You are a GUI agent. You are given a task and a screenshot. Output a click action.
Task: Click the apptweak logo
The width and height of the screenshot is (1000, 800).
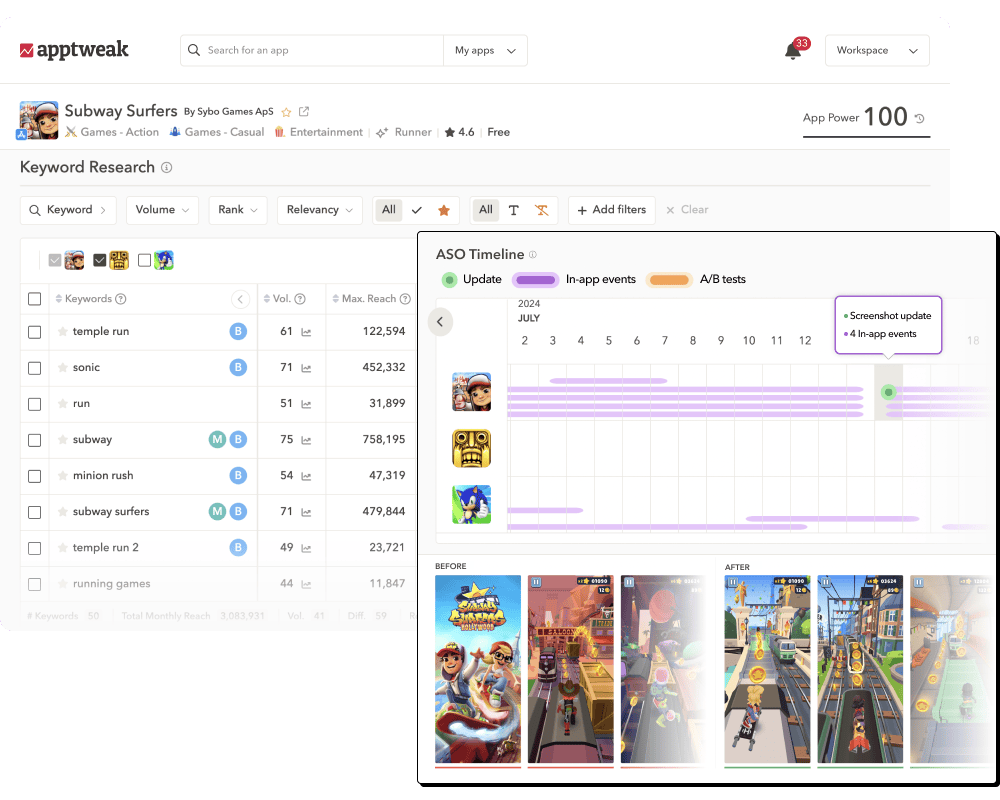point(72,48)
